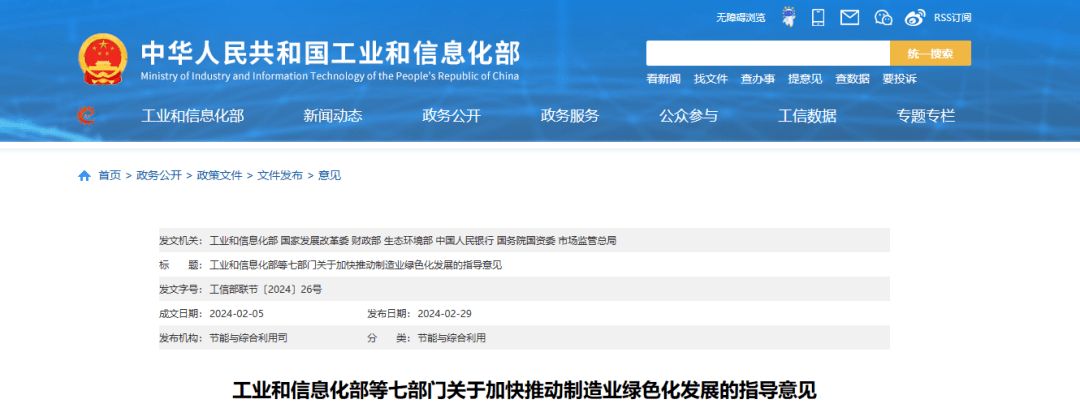The height and width of the screenshot is (408, 1080).
Task: Click the robot assistant icon
Action: click(x=788, y=17)
